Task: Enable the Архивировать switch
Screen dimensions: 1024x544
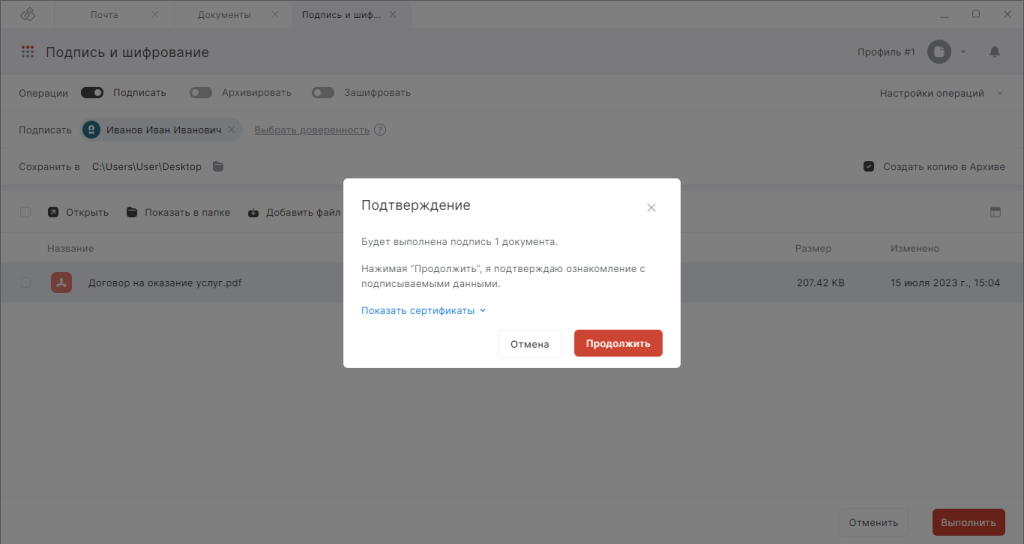Action: [200, 93]
